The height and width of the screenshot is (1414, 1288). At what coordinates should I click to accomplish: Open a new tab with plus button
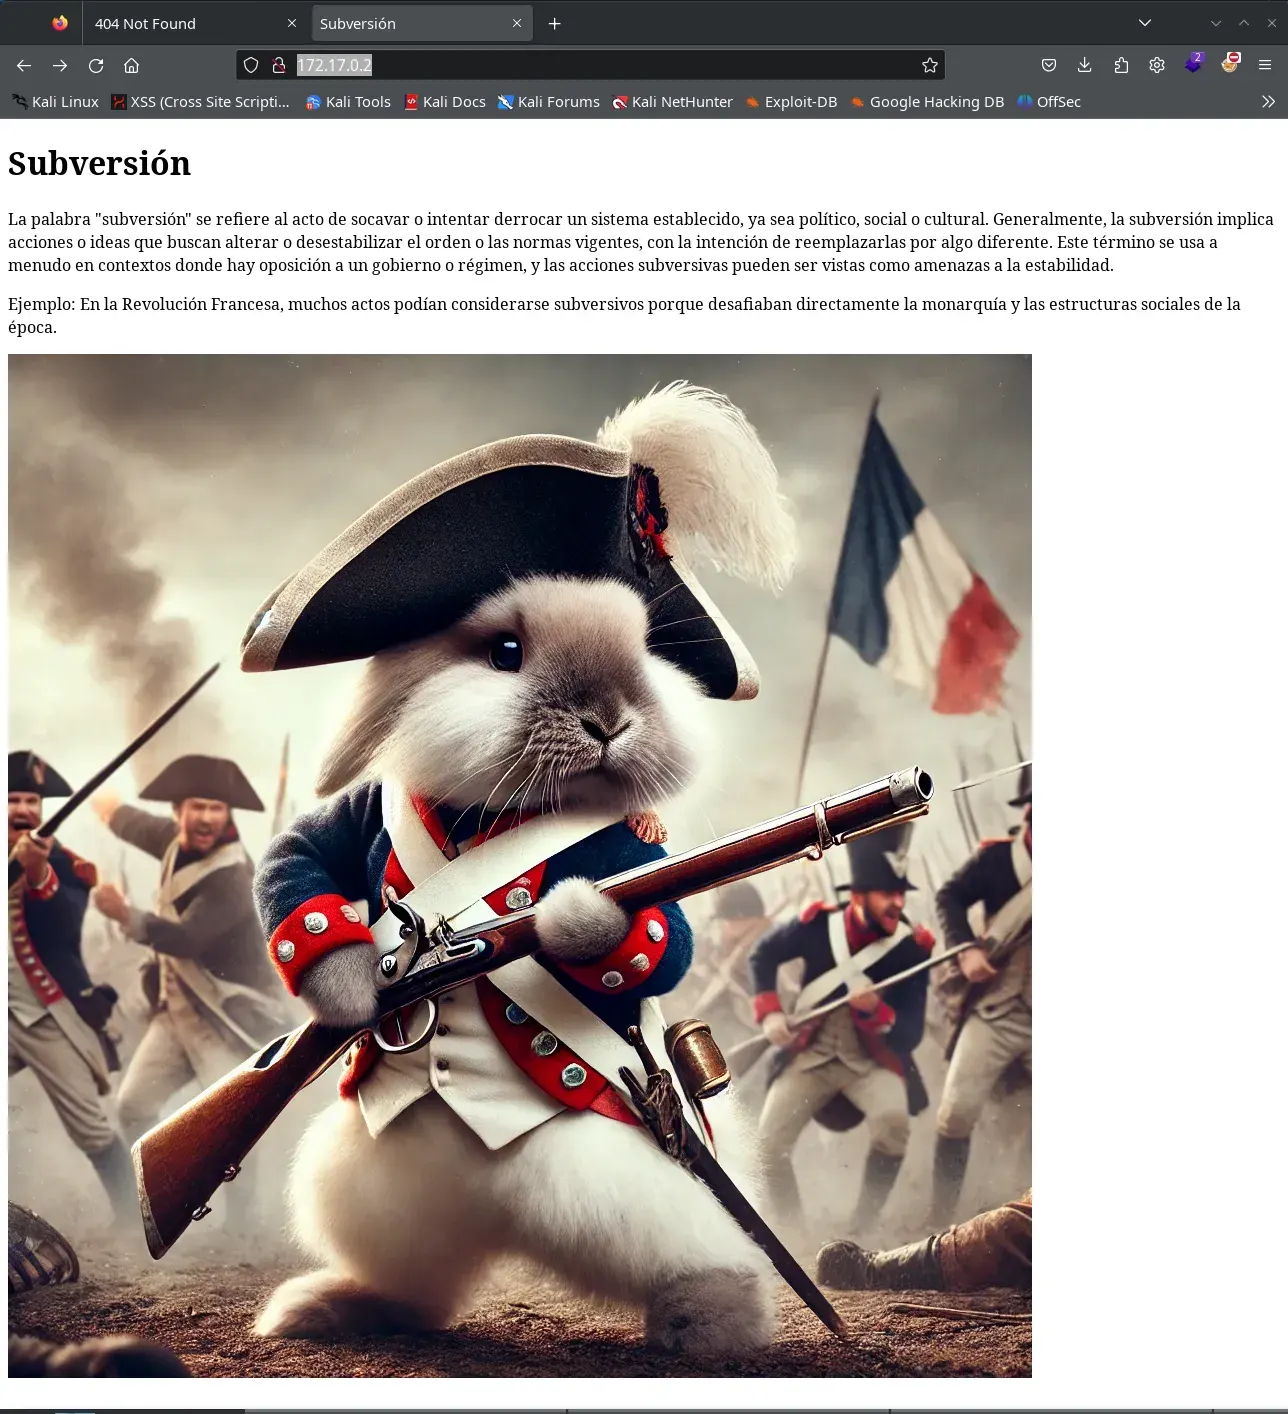point(555,23)
